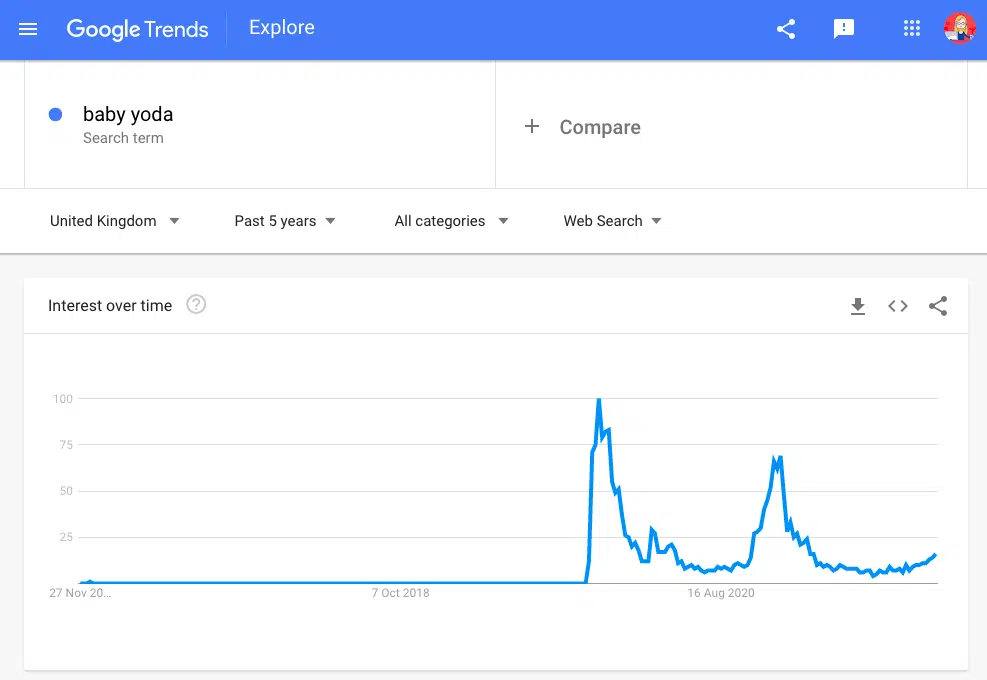Go to the Explore section
Viewport: 987px width, 680px height.
282,28
